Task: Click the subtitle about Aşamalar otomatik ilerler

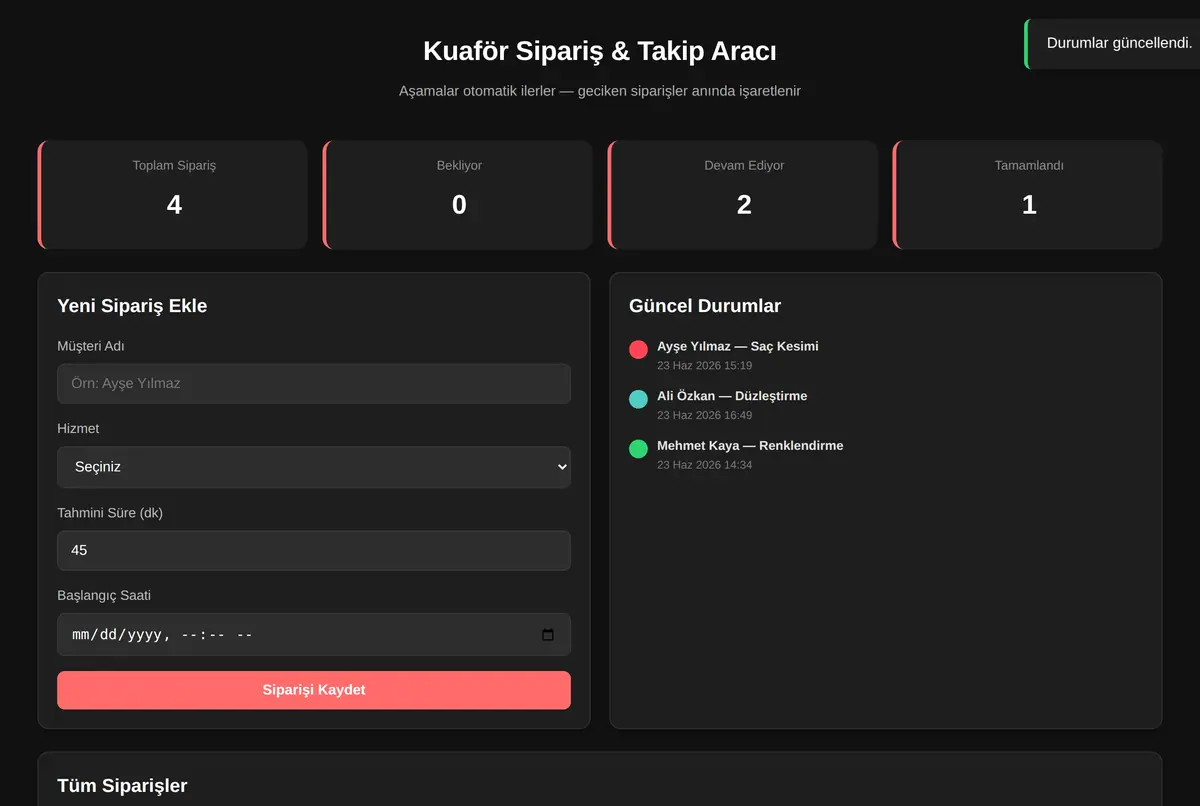Action: (x=600, y=91)
